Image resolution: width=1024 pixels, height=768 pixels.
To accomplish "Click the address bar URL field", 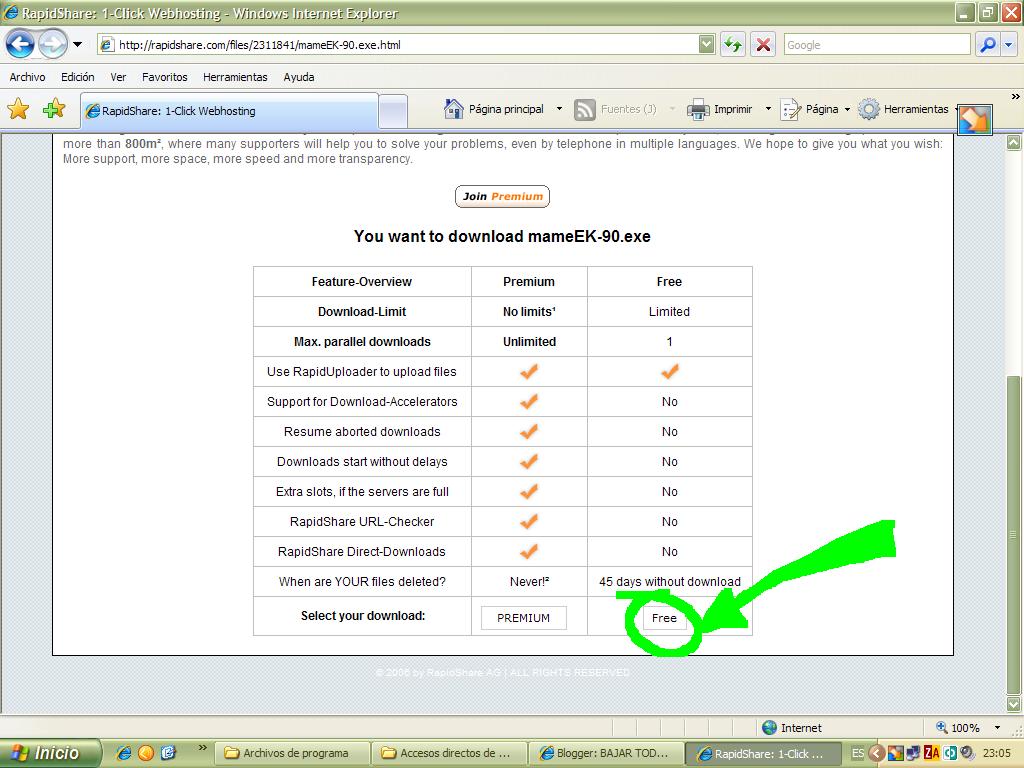I will pos(398,44).
